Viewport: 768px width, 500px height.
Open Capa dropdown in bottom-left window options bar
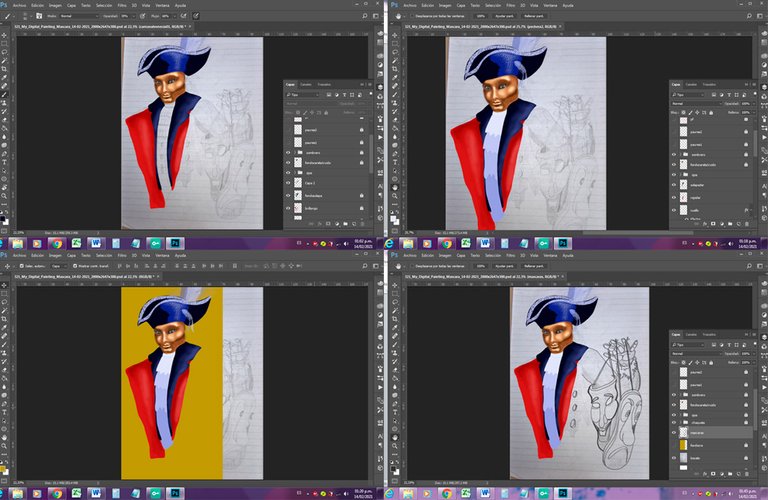click(x=59, y=266)
